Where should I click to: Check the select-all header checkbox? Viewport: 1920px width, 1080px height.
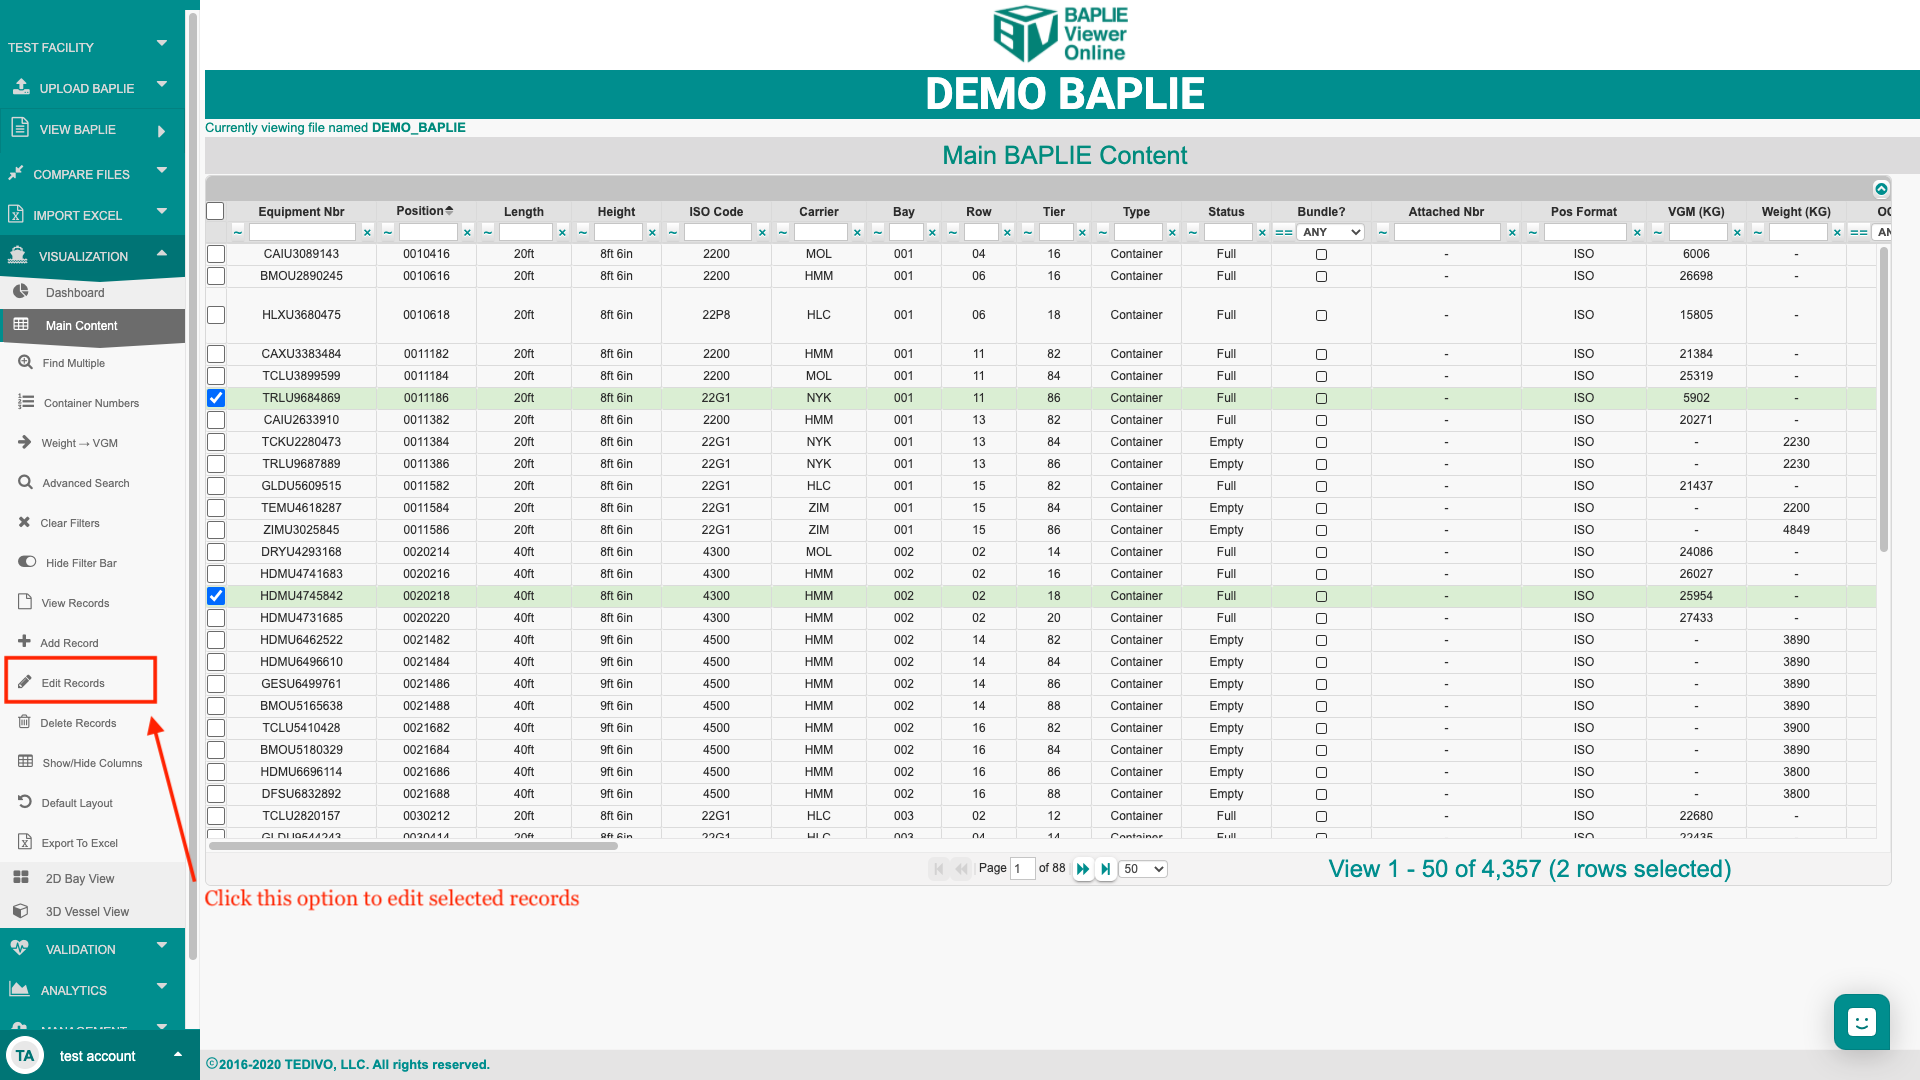pyautogui.click(x=215, y=211)
